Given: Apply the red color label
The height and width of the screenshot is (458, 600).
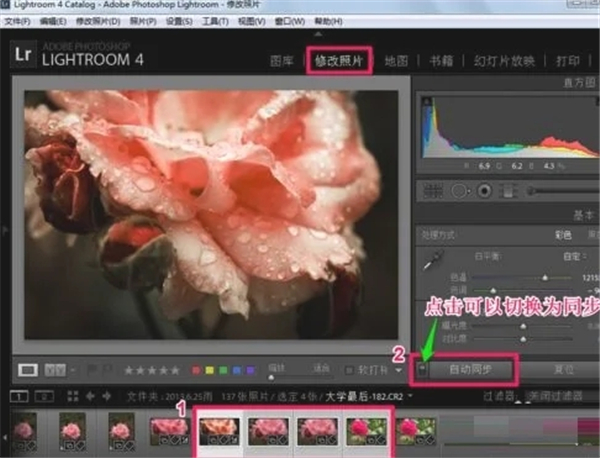Looking at the screenshot, I should click(196, 370).
